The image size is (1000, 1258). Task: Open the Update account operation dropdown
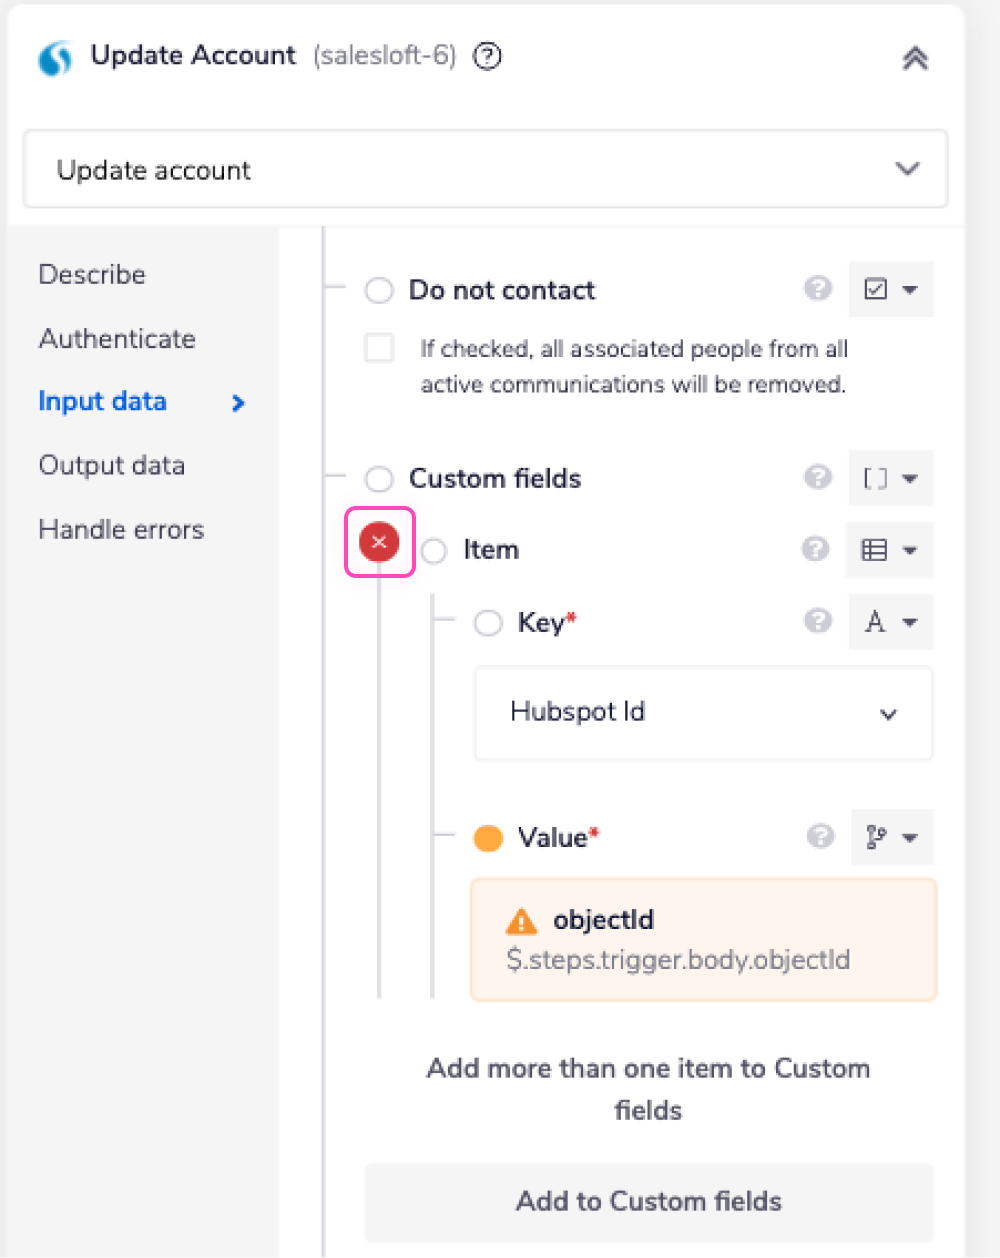[x=486, y=169]
